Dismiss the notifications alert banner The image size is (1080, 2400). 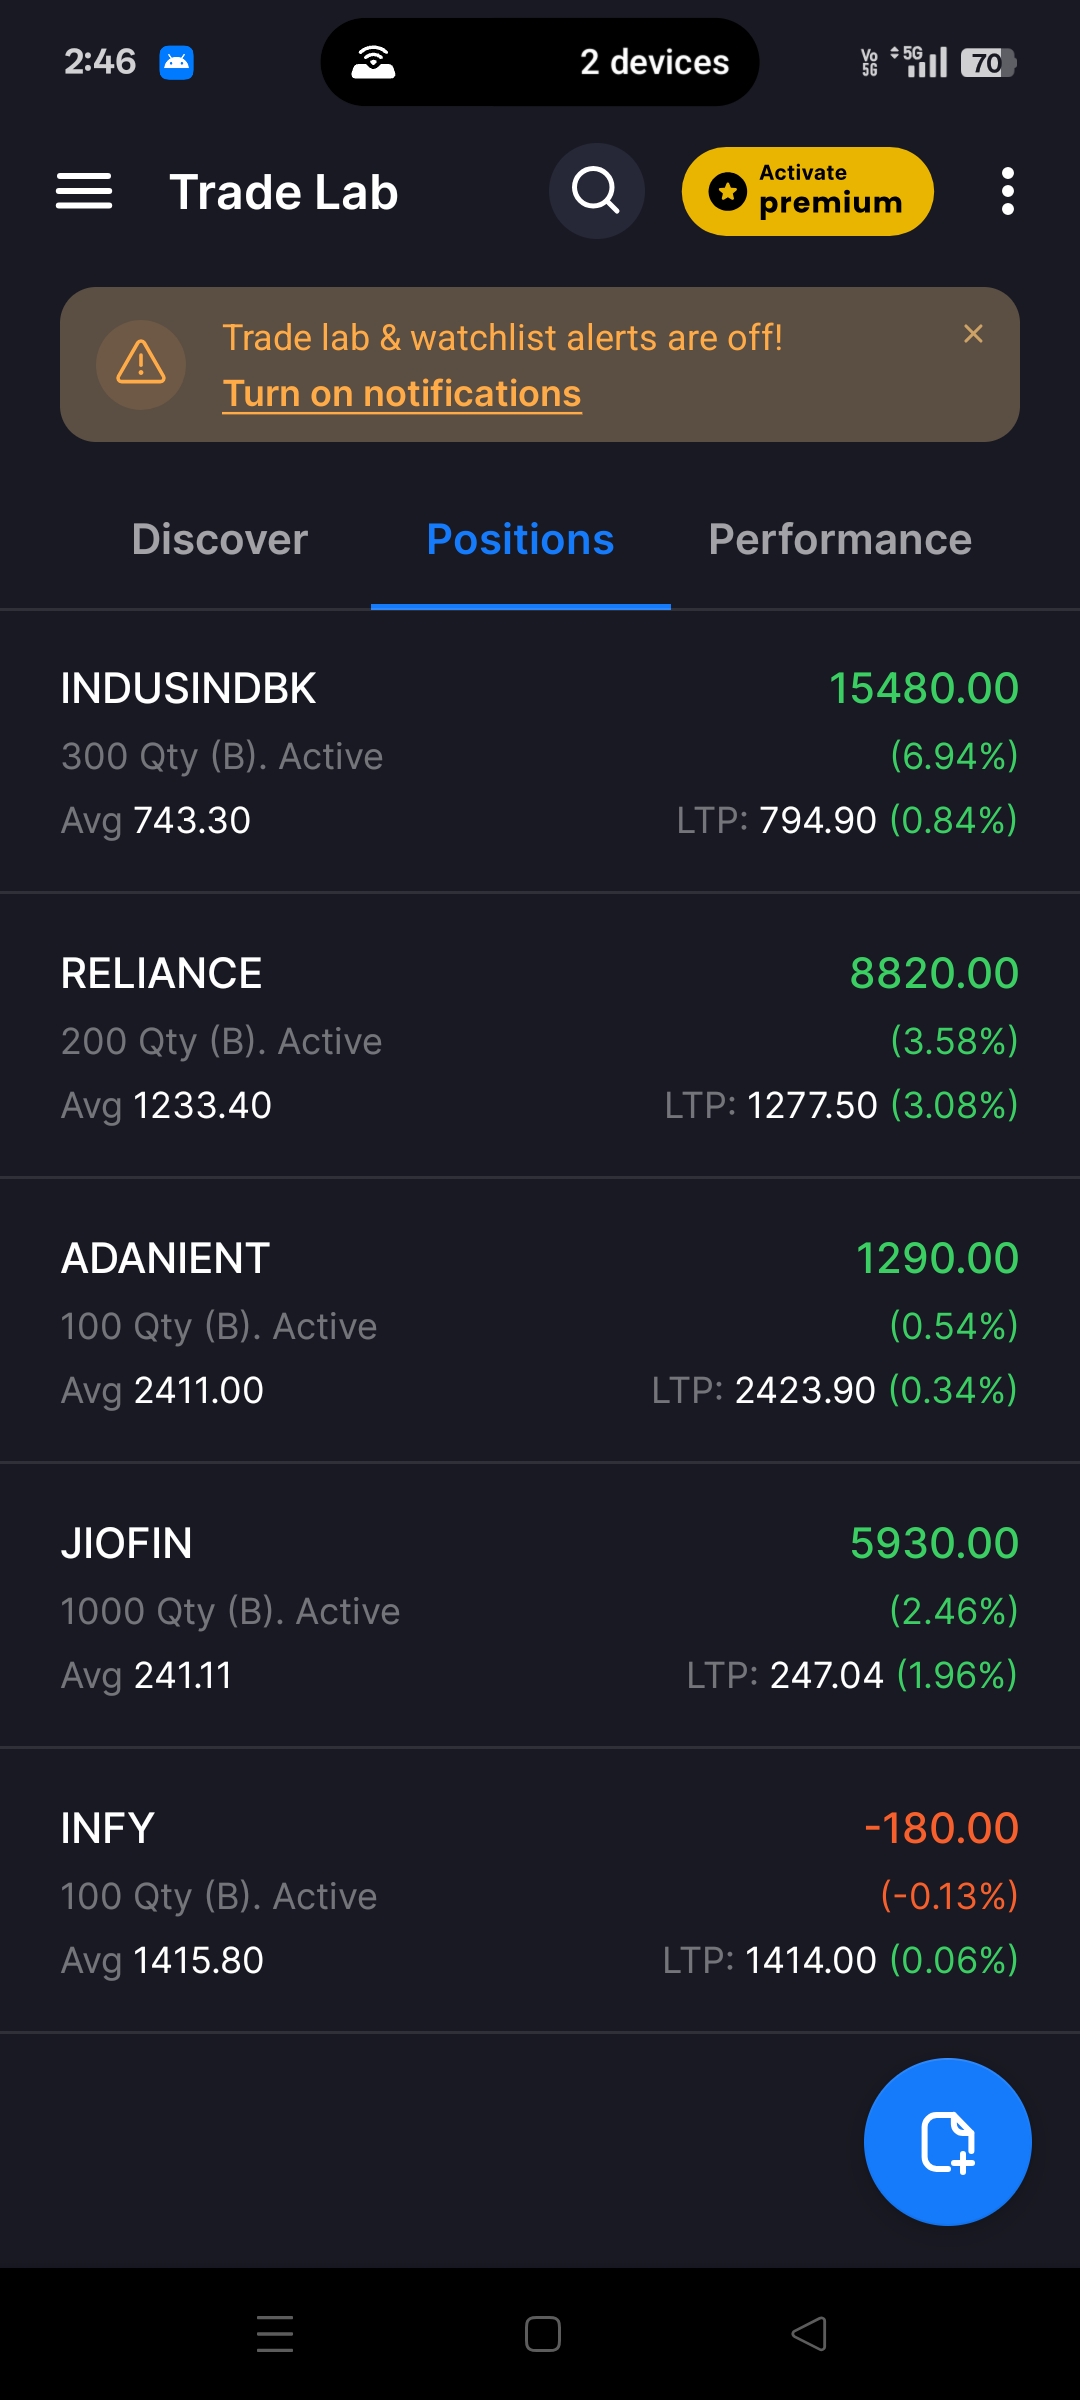point(973,334)
